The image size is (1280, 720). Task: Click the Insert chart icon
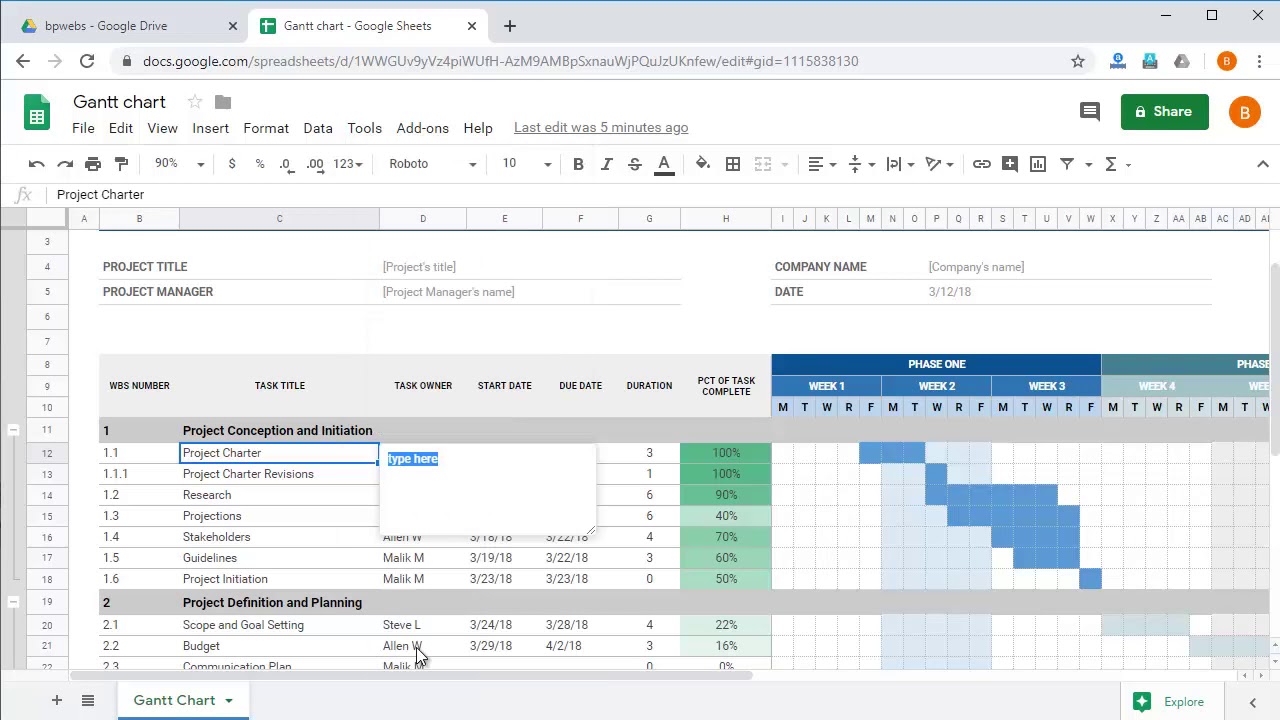1038,164
